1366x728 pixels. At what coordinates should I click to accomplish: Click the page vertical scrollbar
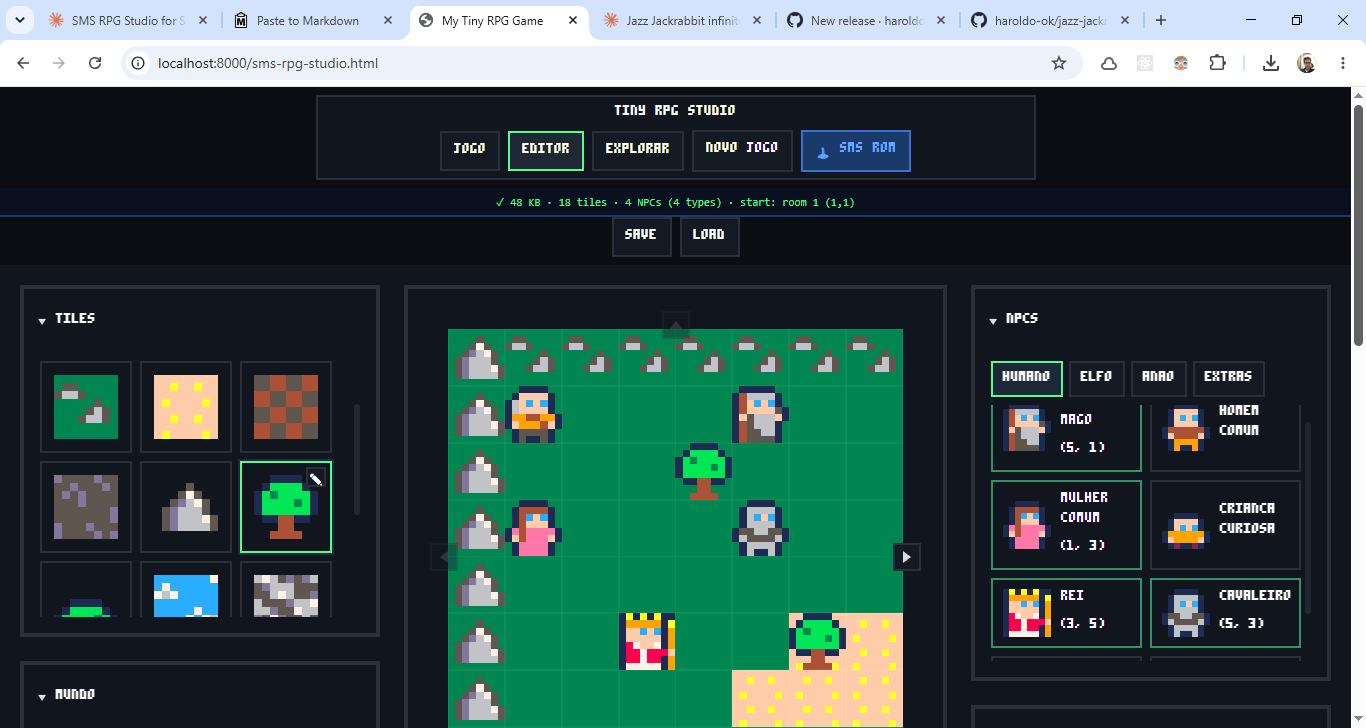click(1358, 225)
